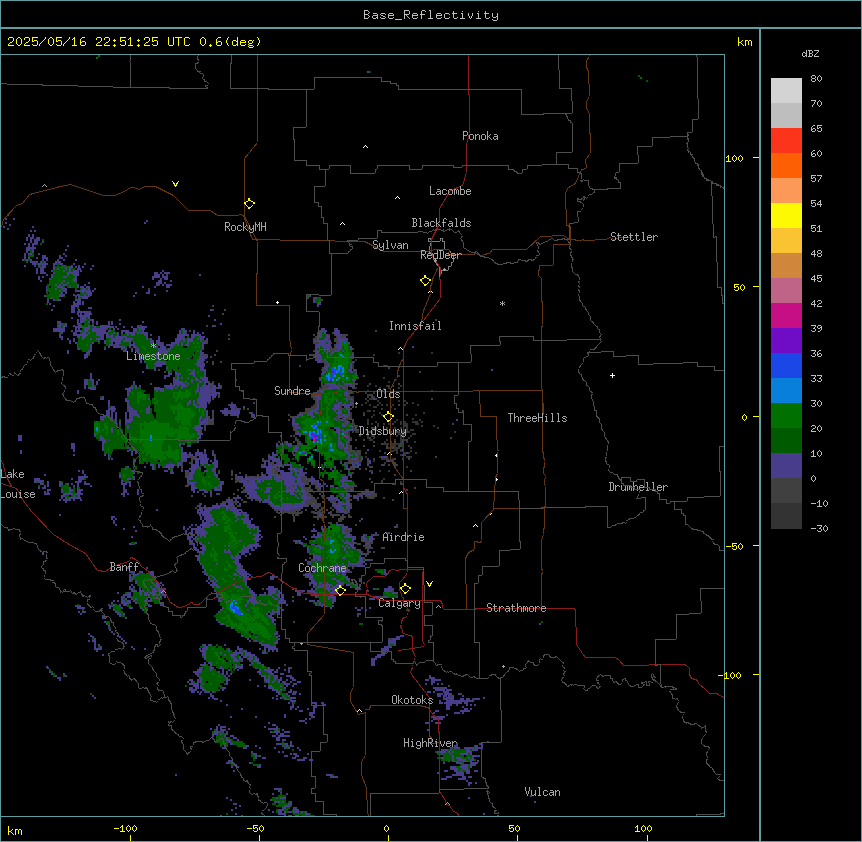Click yellow v marker northwest of RockyMH
The width and height of the screenshot is (862, 842).
point(175,184)
